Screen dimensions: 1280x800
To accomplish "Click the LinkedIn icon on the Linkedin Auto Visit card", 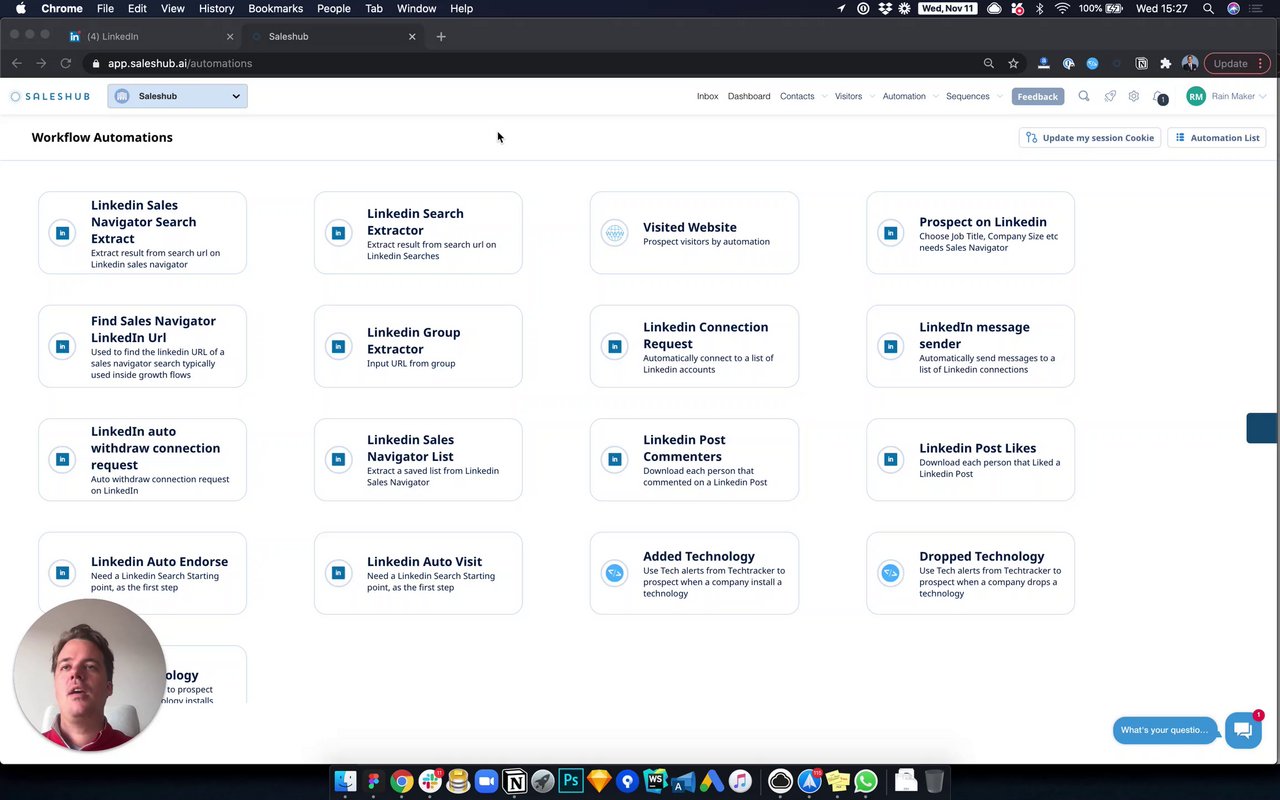I will pos(338,573).
